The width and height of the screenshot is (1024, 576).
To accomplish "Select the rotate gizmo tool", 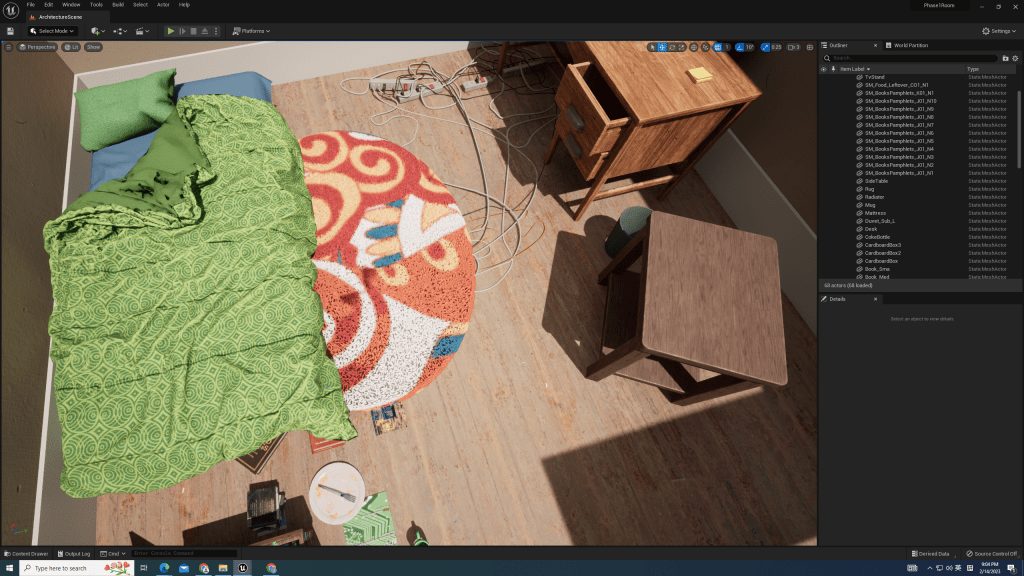I will click(x=673, y=47).
